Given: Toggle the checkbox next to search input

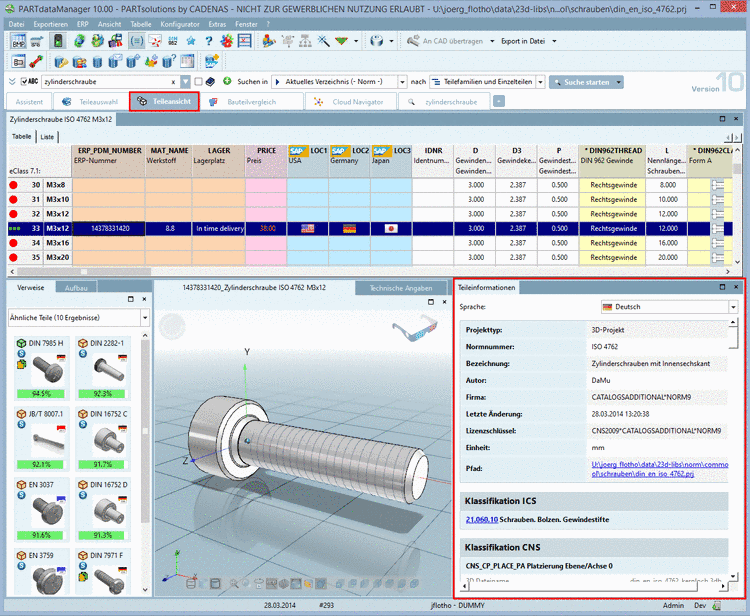Looking at the screenshot, I should tap(199, 81).
